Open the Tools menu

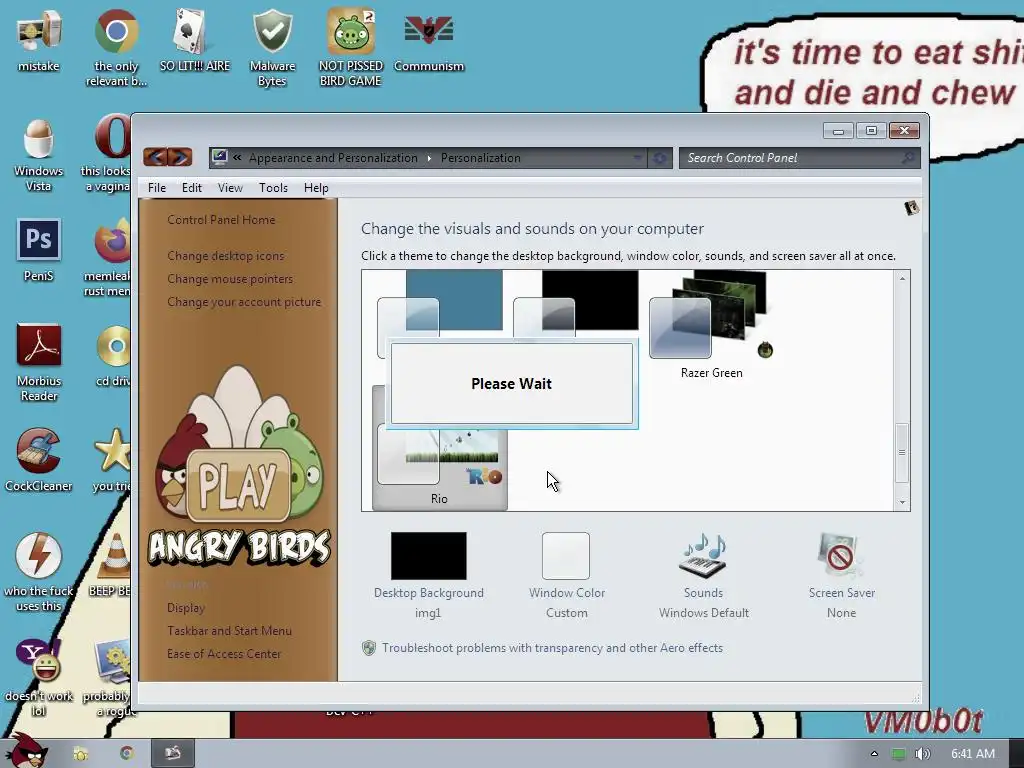click(x=273, y=188)
